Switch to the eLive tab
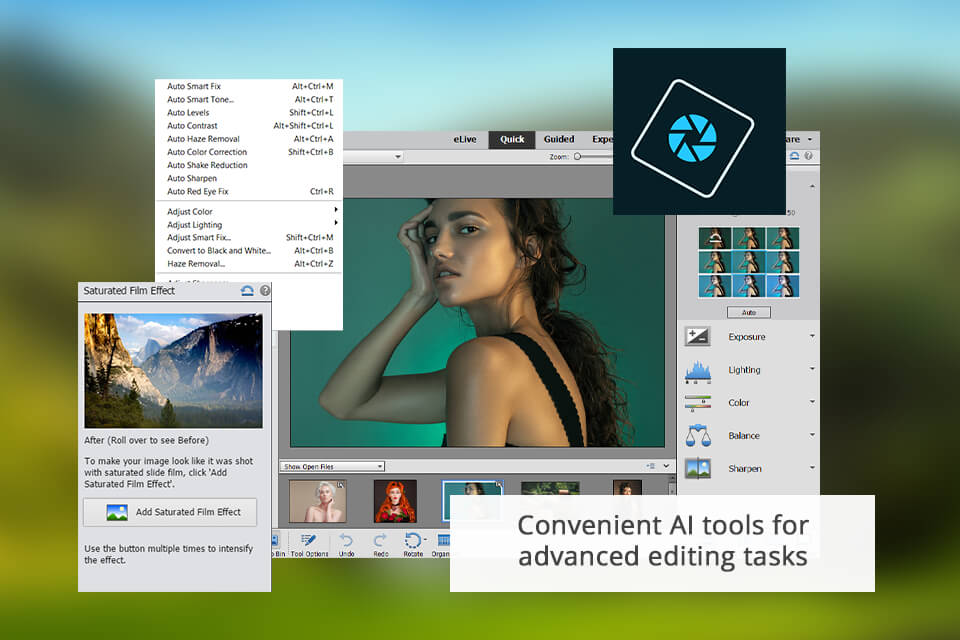 click(x=465, y=140)
